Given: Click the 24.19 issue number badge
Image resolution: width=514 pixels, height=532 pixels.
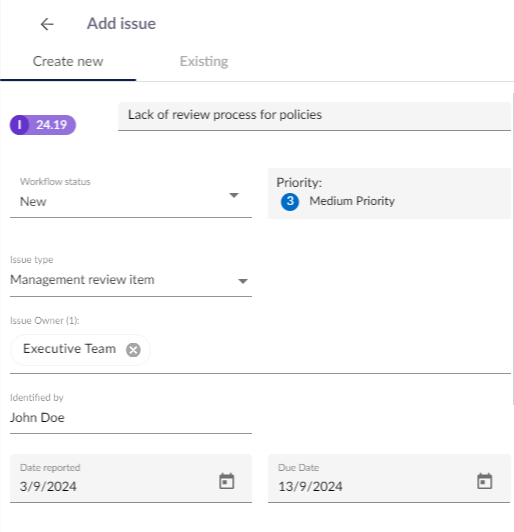Looking at the screenshot, I should 43,125.
